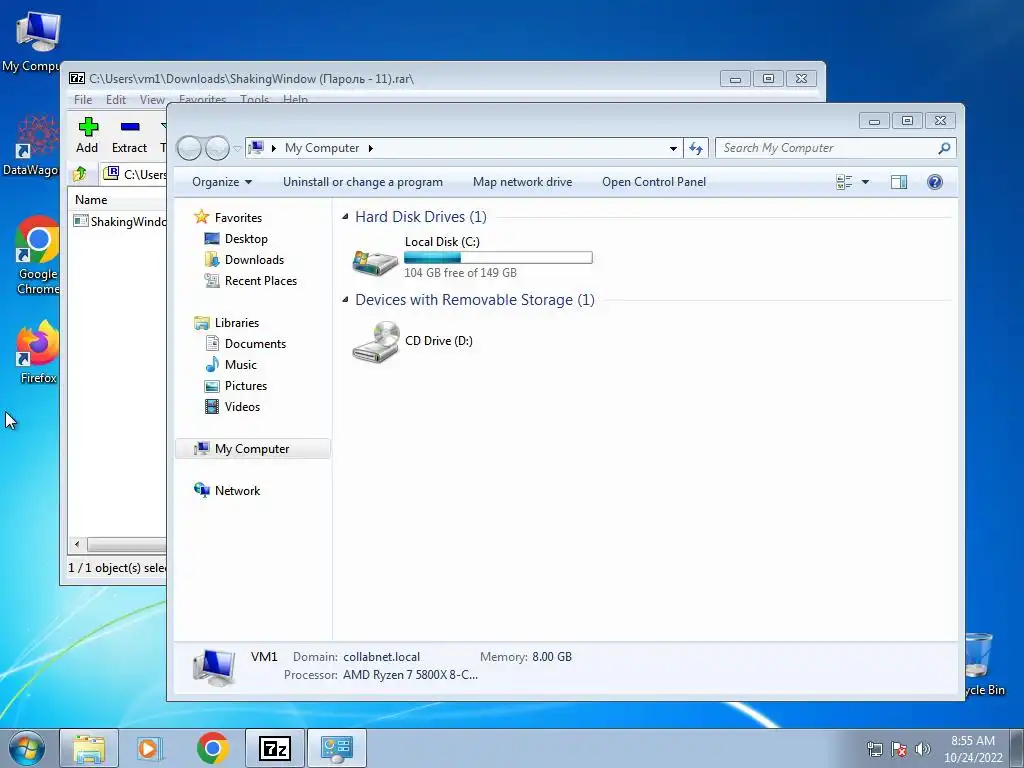
Task: Click Open Control Panel
Action: 654,182
